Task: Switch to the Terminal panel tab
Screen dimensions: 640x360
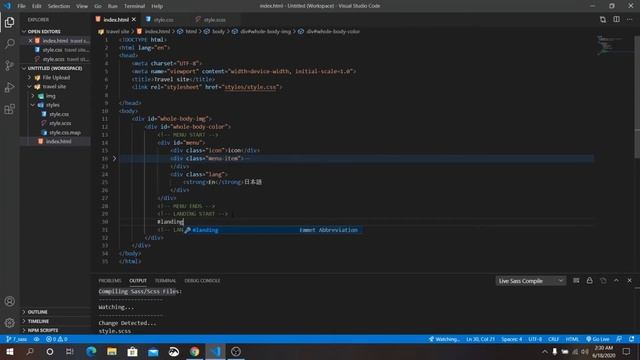Action: point(165,281)
